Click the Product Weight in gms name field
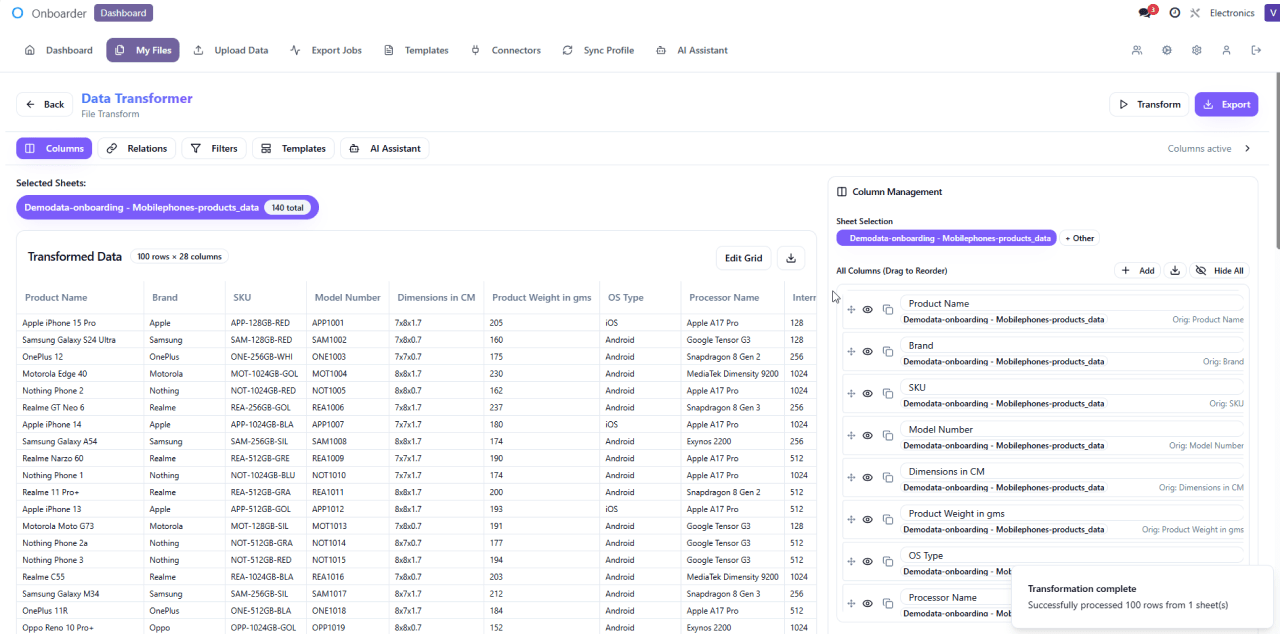Image resolution: width=1280 pixels, height=634 pixels. (1072, 513)
